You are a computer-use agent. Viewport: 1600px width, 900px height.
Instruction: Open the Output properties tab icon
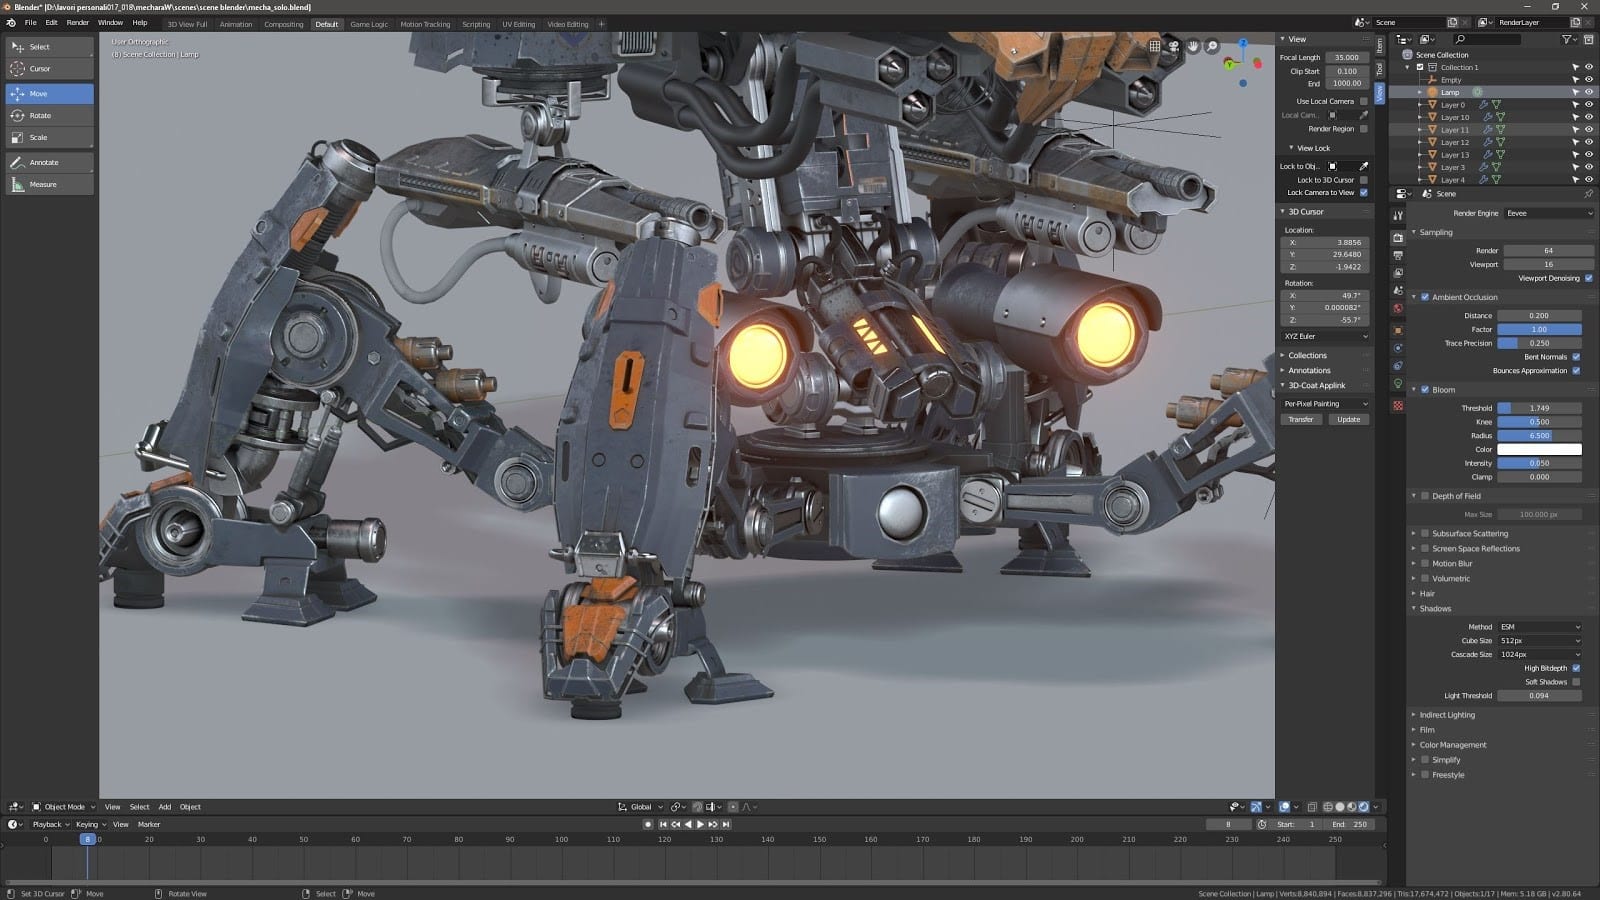pyautogui.click(x=1398, y=256)
